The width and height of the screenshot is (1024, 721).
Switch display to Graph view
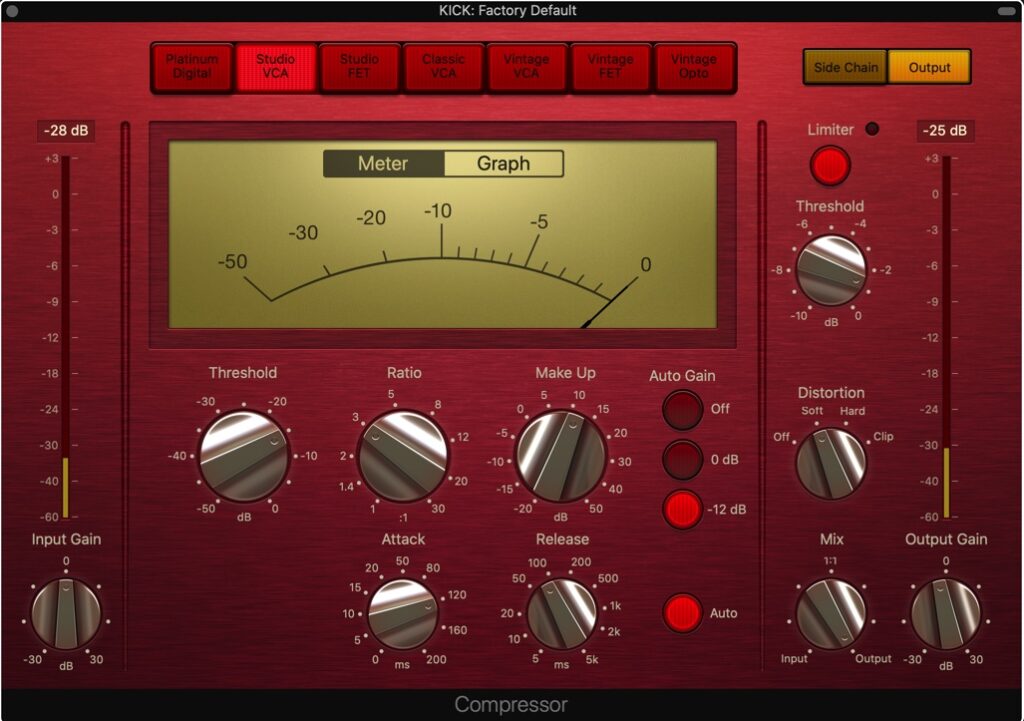504,163
